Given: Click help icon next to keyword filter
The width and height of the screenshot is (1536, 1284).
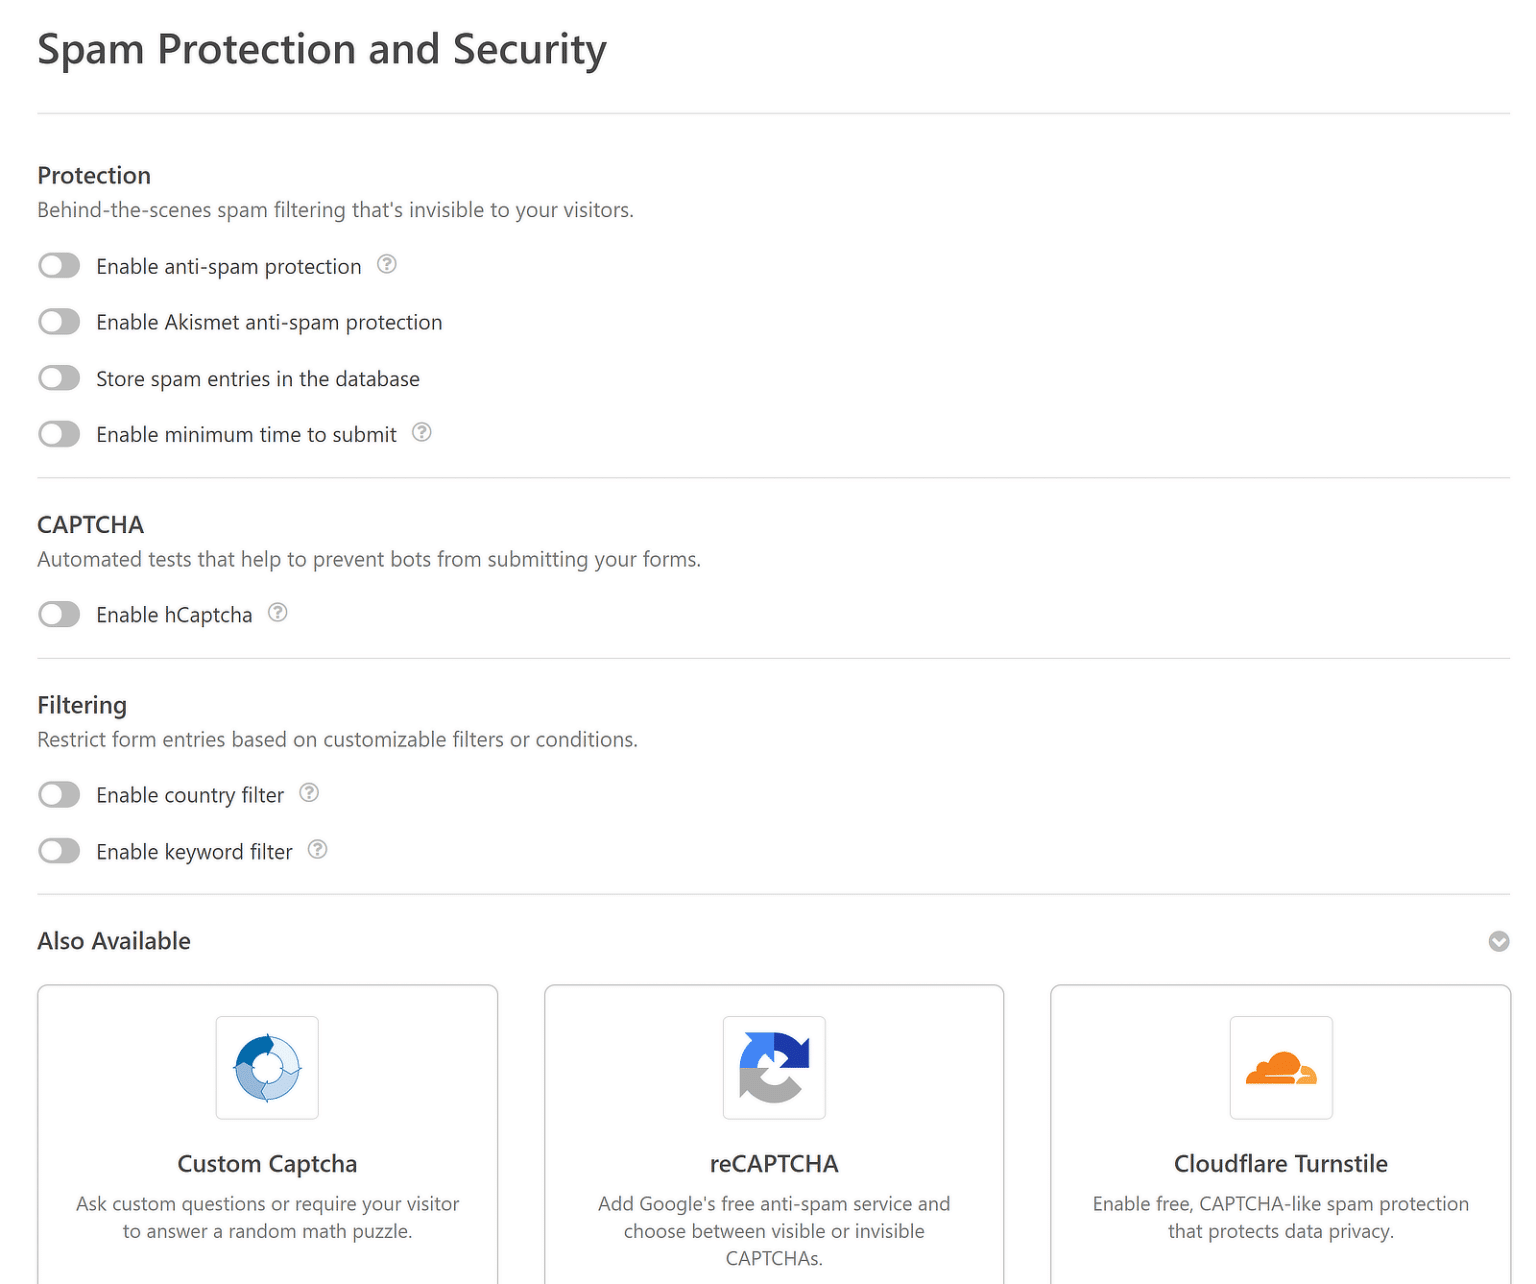Looking at the screenshot, I should [318, 850].
